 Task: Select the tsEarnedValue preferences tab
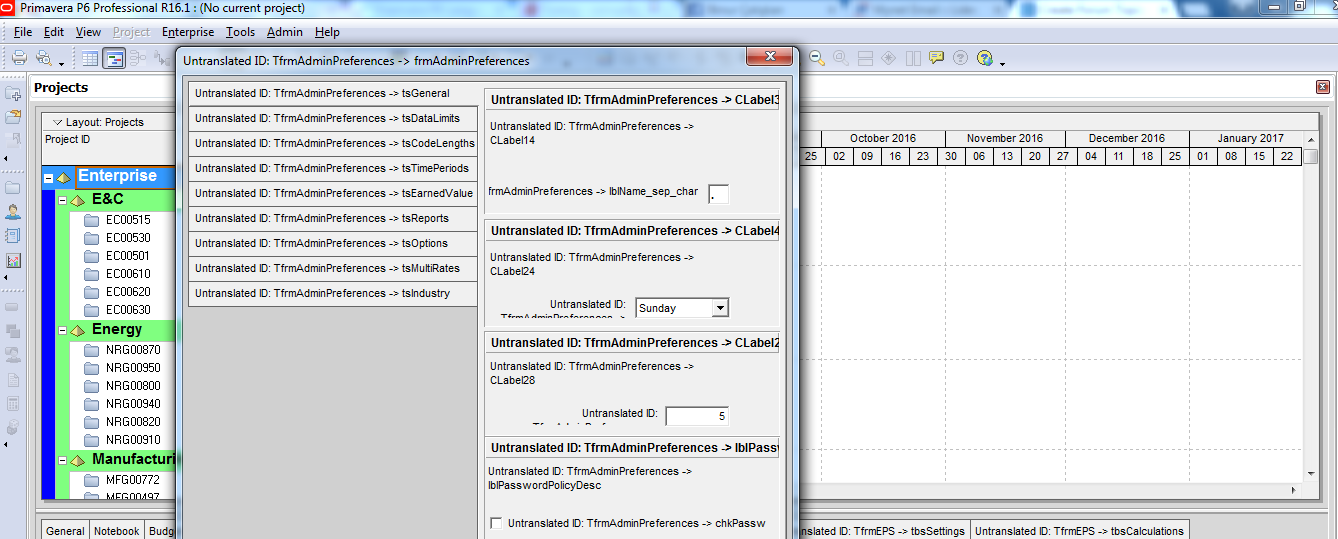click(333, 193)
